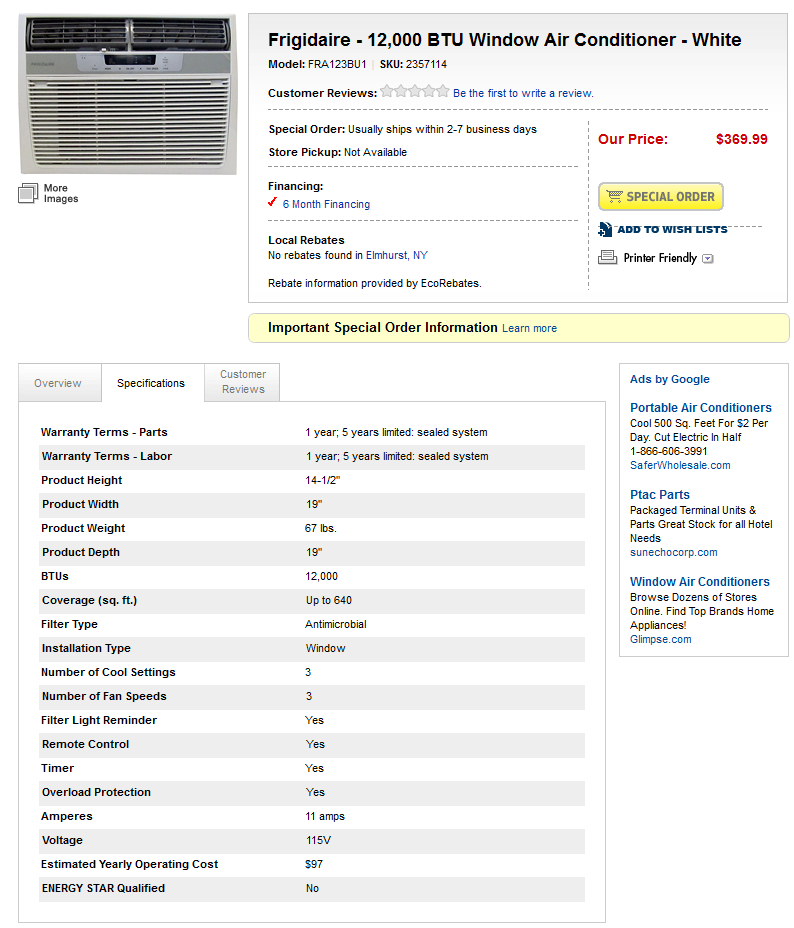Visit the Glimpse.com link
This screenshot has height=928, width=794.
660,639
